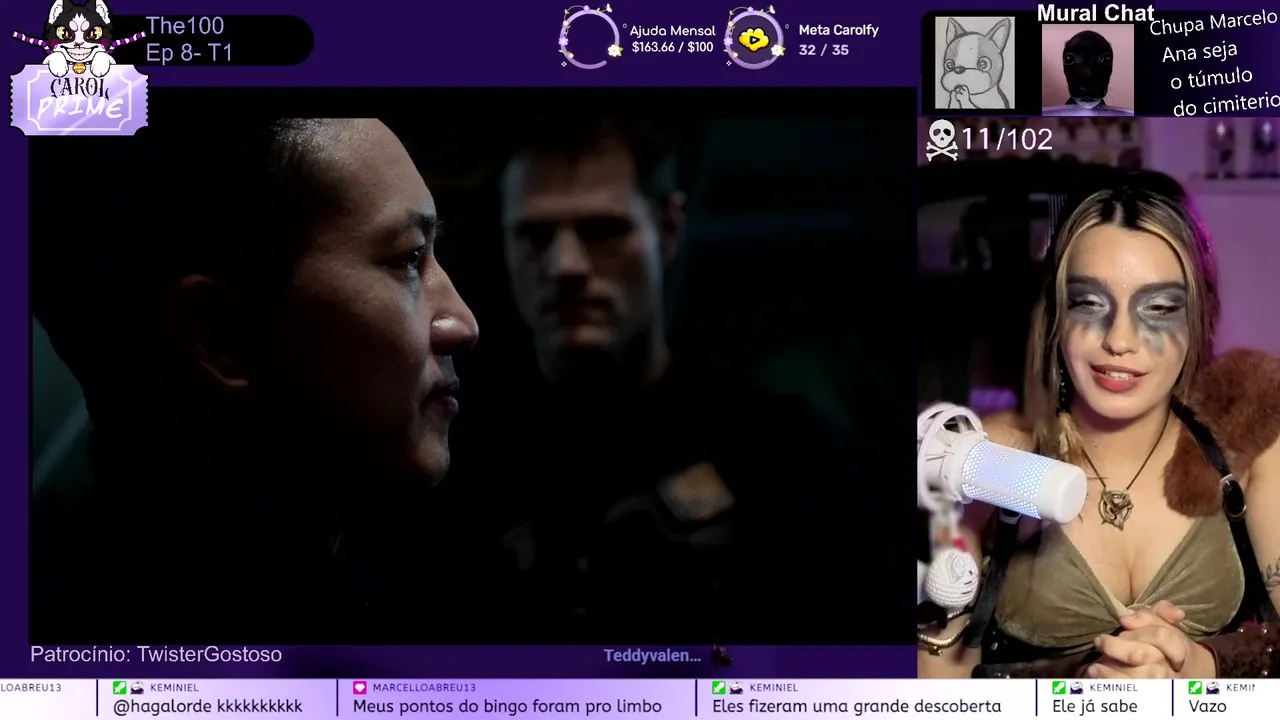Open the black masked figure thumbnail
Image resolution: width=1280 pixels, height=720 pixels.
point(1088,68)
